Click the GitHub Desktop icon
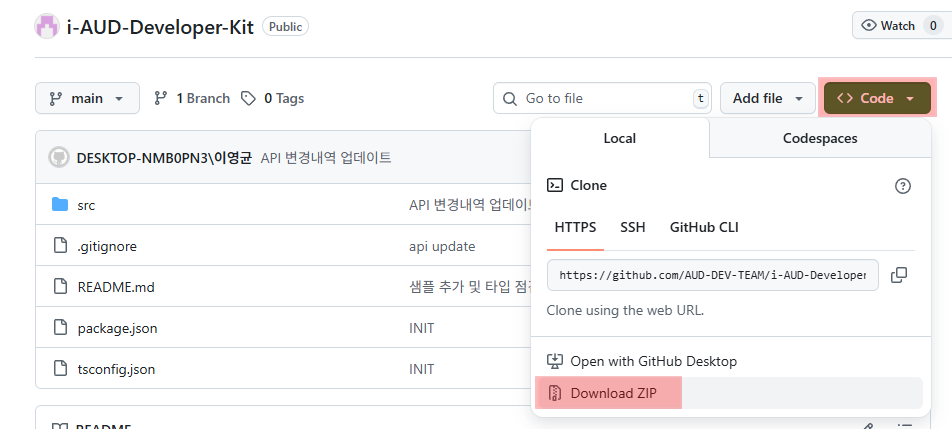Viewport: 952px width, 429px height. 555,362
